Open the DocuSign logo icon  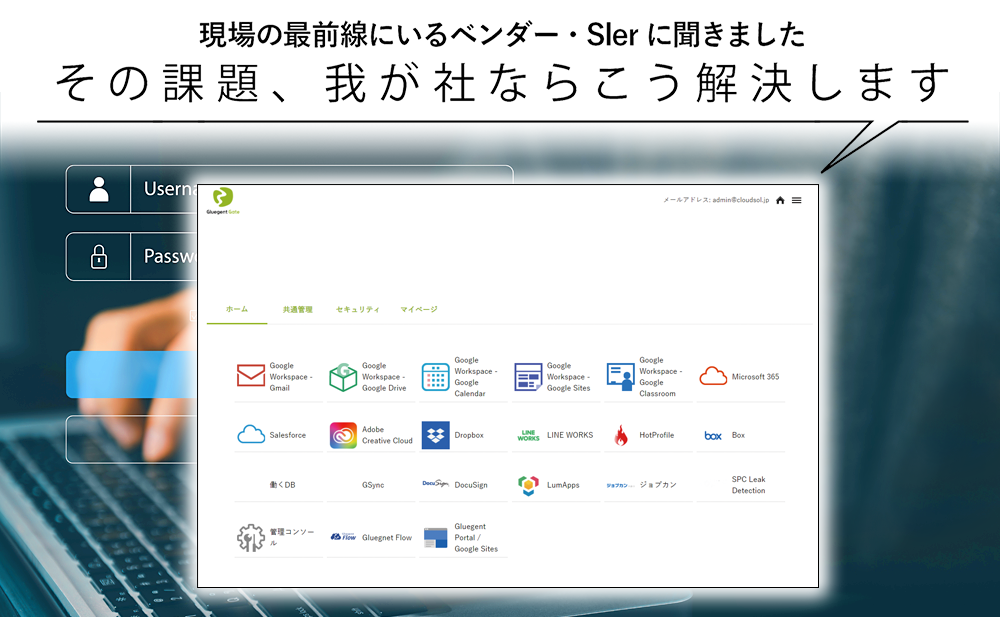point(436,484)
